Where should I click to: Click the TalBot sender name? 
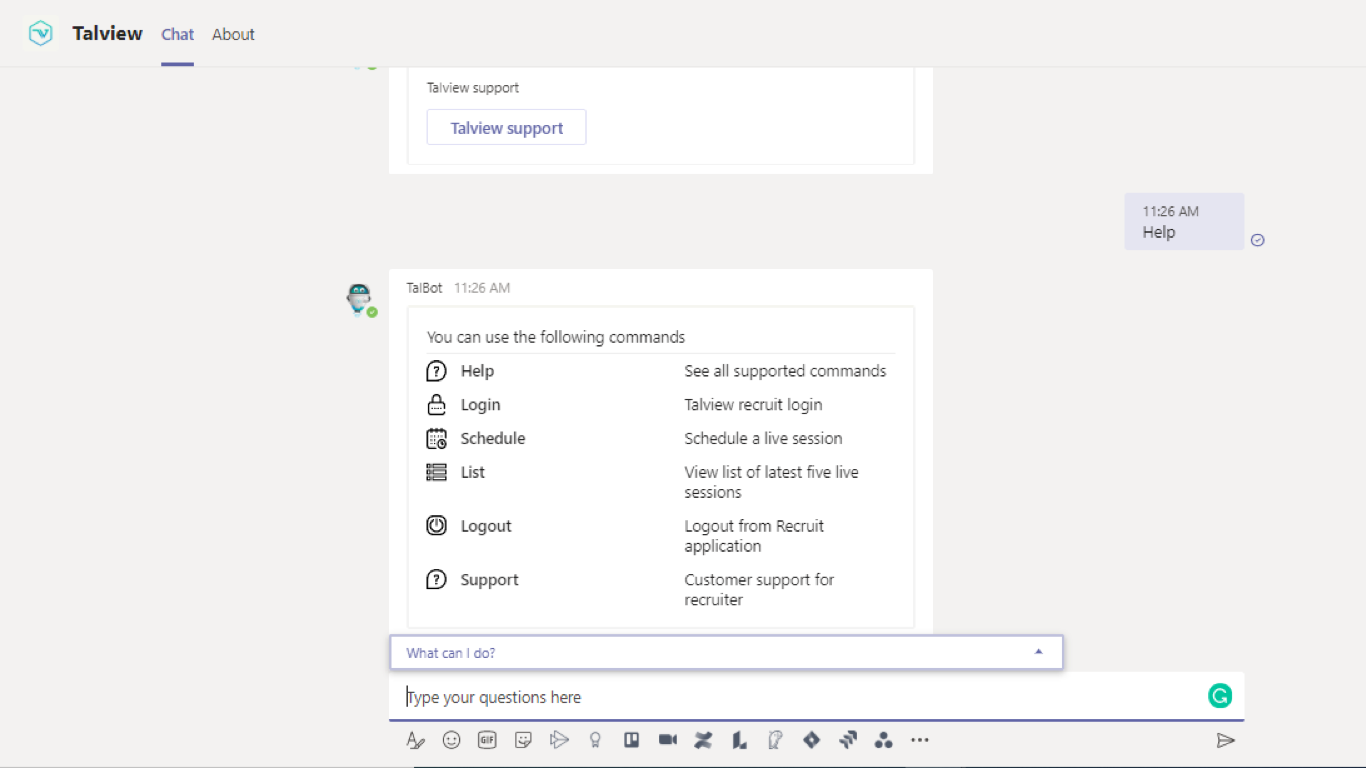click(424, 288)
